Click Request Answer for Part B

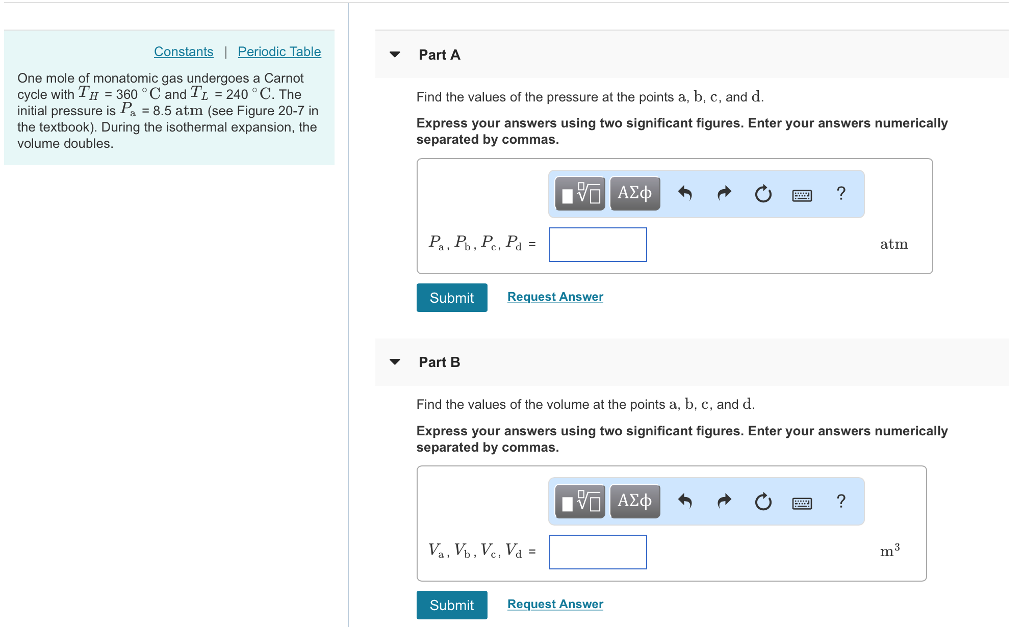pos(554,603)
